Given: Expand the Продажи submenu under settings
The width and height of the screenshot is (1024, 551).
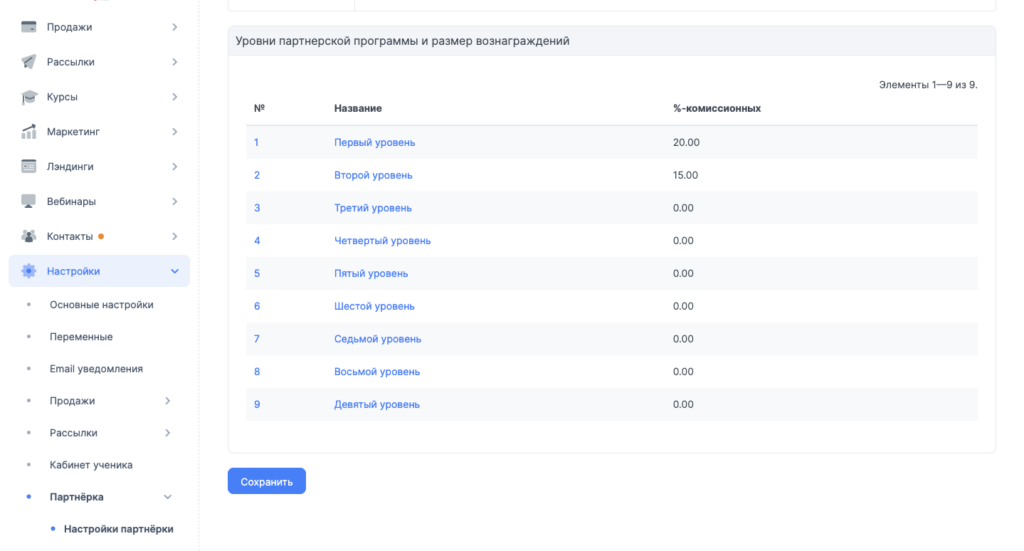Looking at the screenshot, I should pos(167,401).
